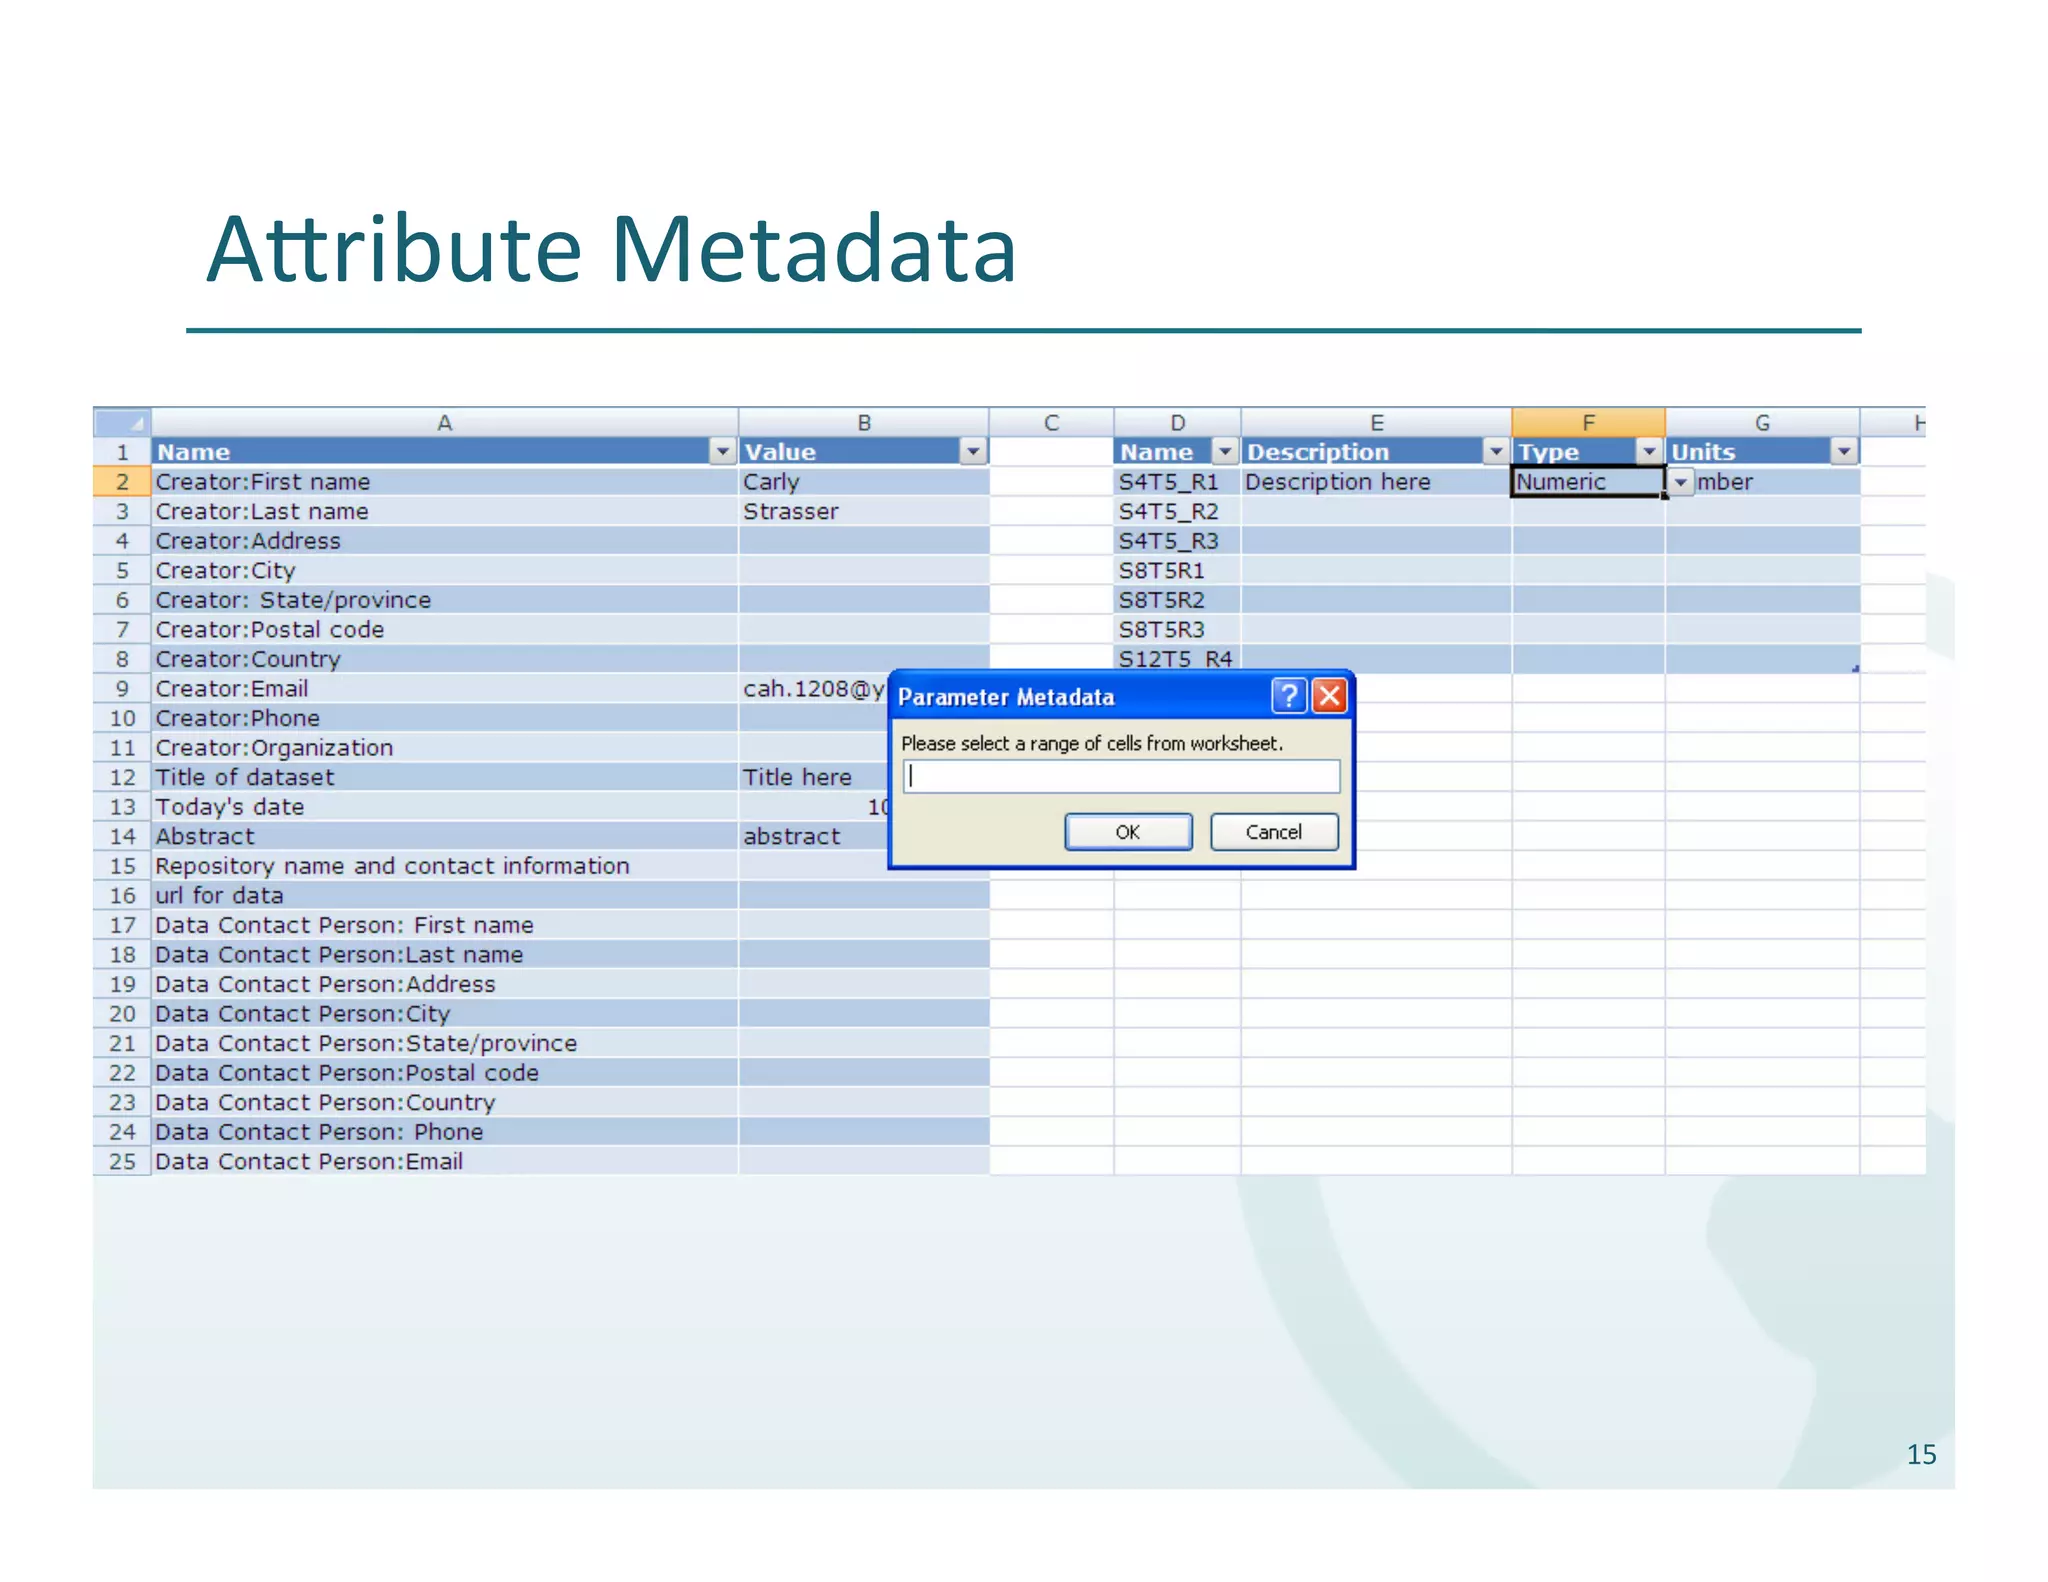
Task: Open the column D Name filter dropdown
Action: [x=1225, y=452]
